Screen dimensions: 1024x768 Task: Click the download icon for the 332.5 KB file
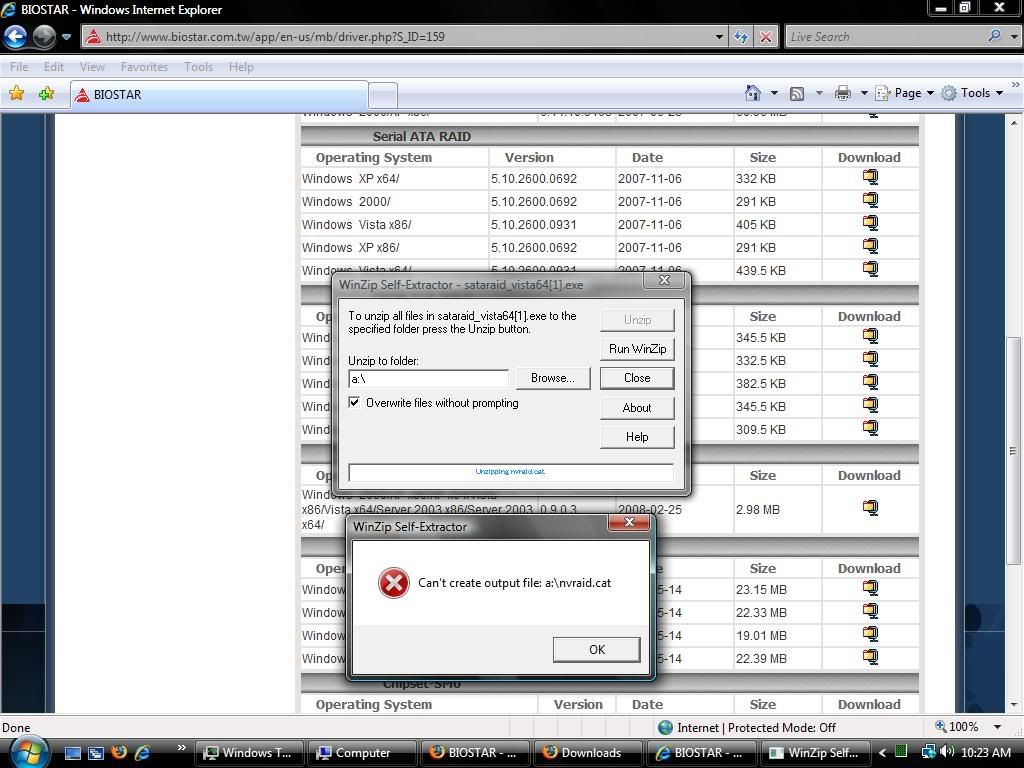click(870, 359)
